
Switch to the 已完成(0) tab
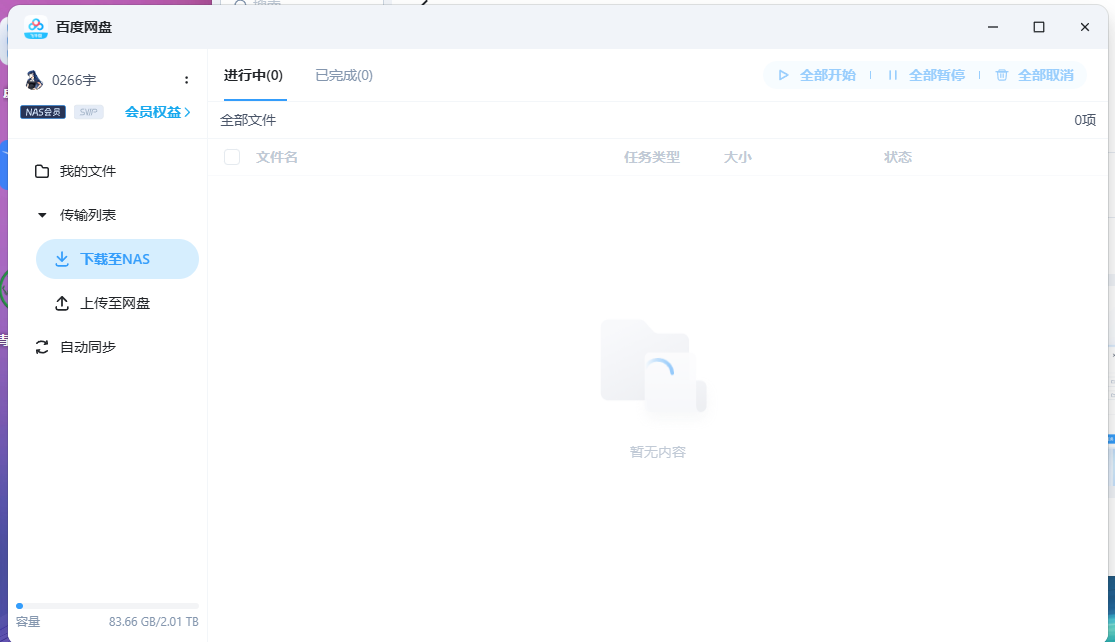(344, 75)
